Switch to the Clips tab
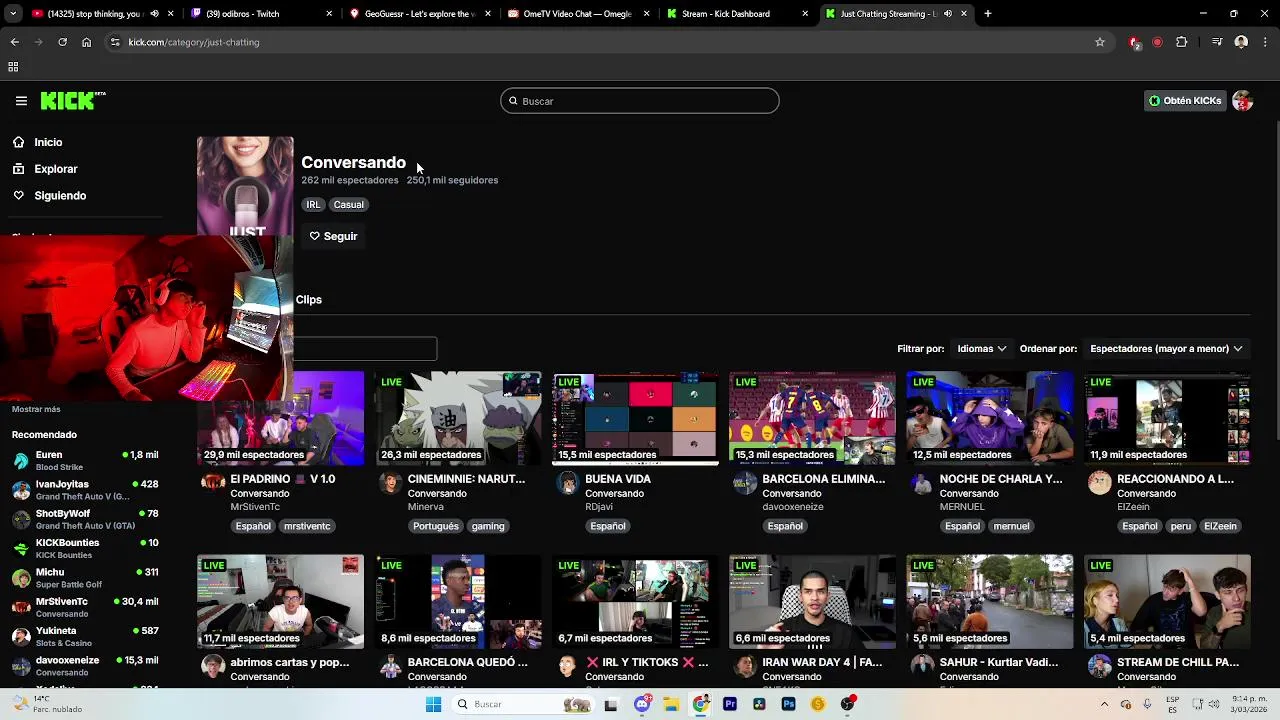Image resolution: width=1280 pixels, height=720 pixels. click(x=309, y=300)
